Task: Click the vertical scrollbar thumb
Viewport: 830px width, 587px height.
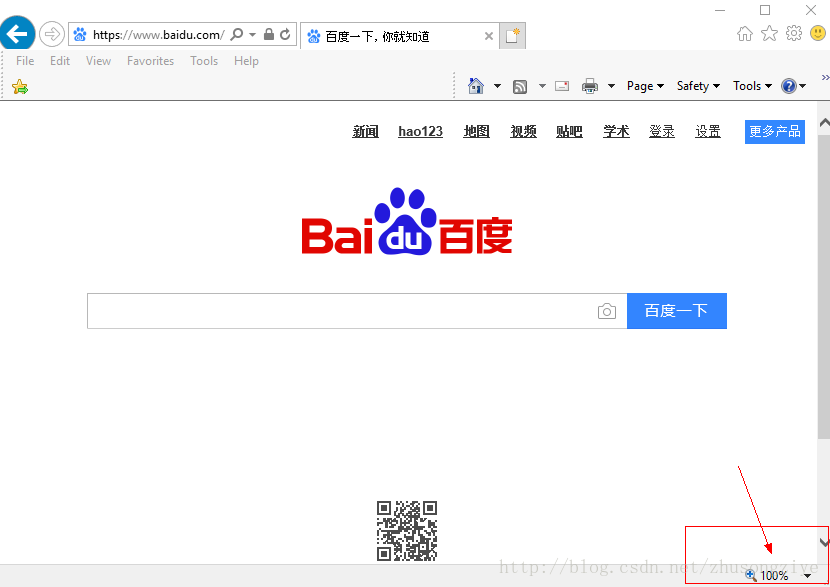Action: 824,286
